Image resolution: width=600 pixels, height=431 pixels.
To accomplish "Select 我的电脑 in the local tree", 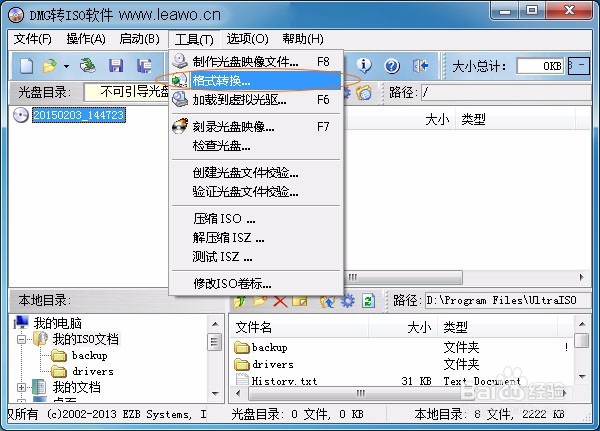I will [x=57, y=323].
